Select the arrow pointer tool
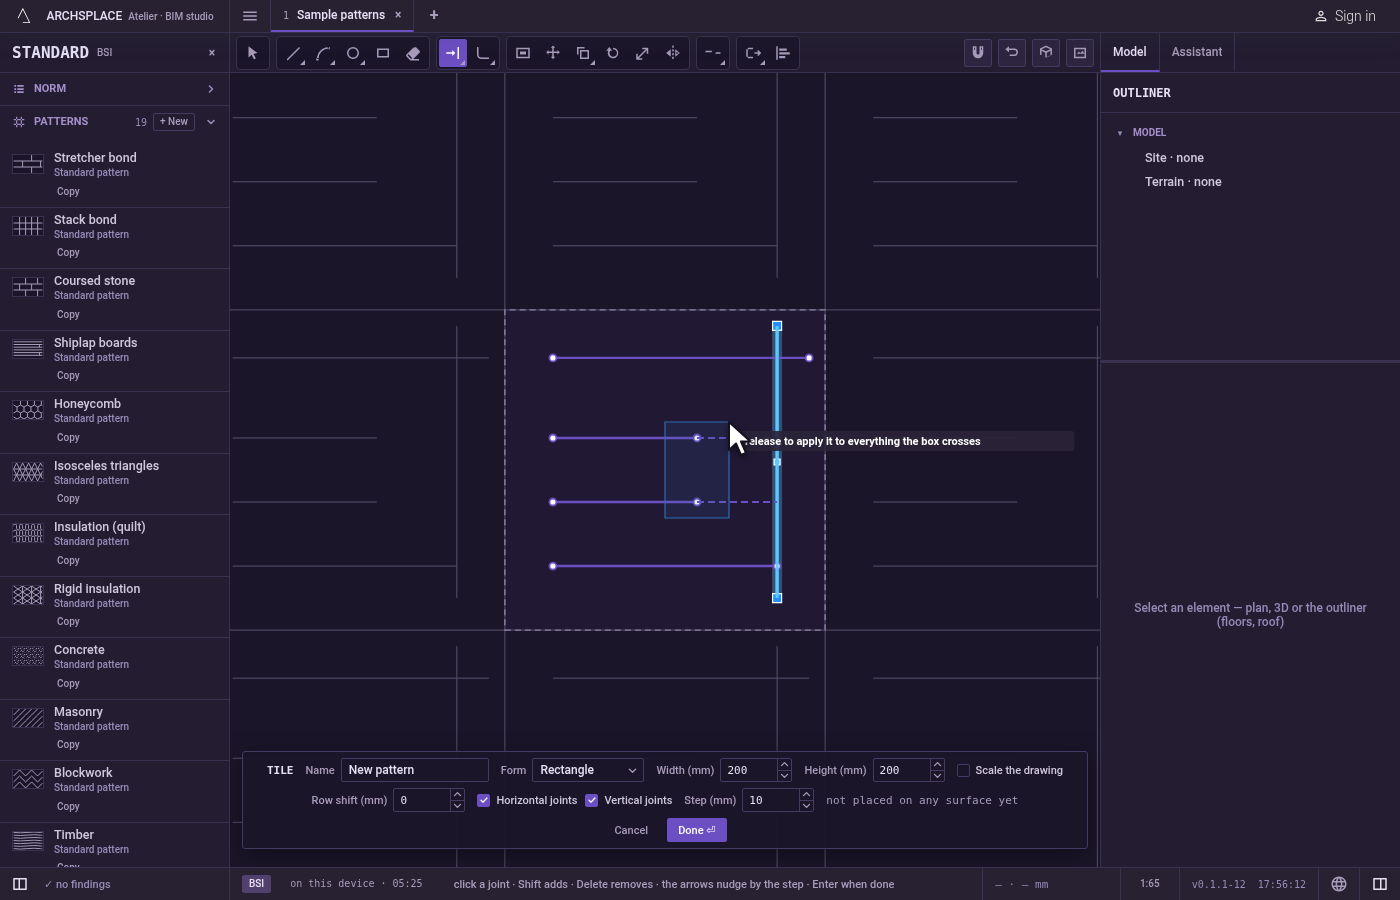The height and width of the screenshot is (900, 1400). (252, 53)
